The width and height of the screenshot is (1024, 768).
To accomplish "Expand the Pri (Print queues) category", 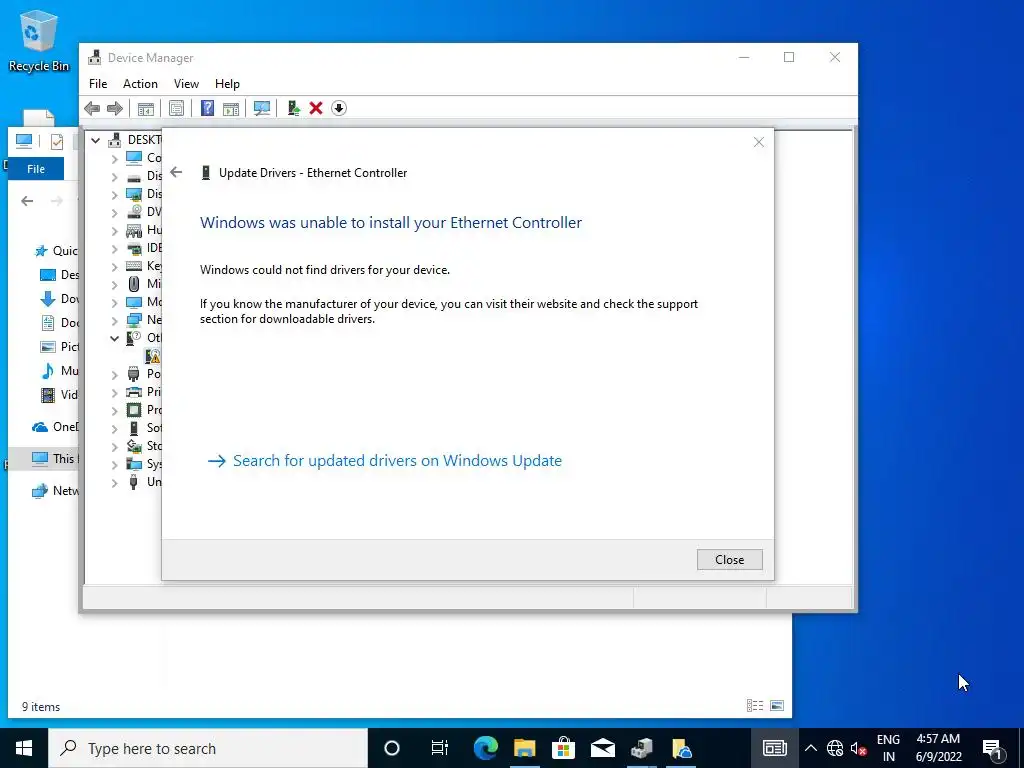I will 114,392.
